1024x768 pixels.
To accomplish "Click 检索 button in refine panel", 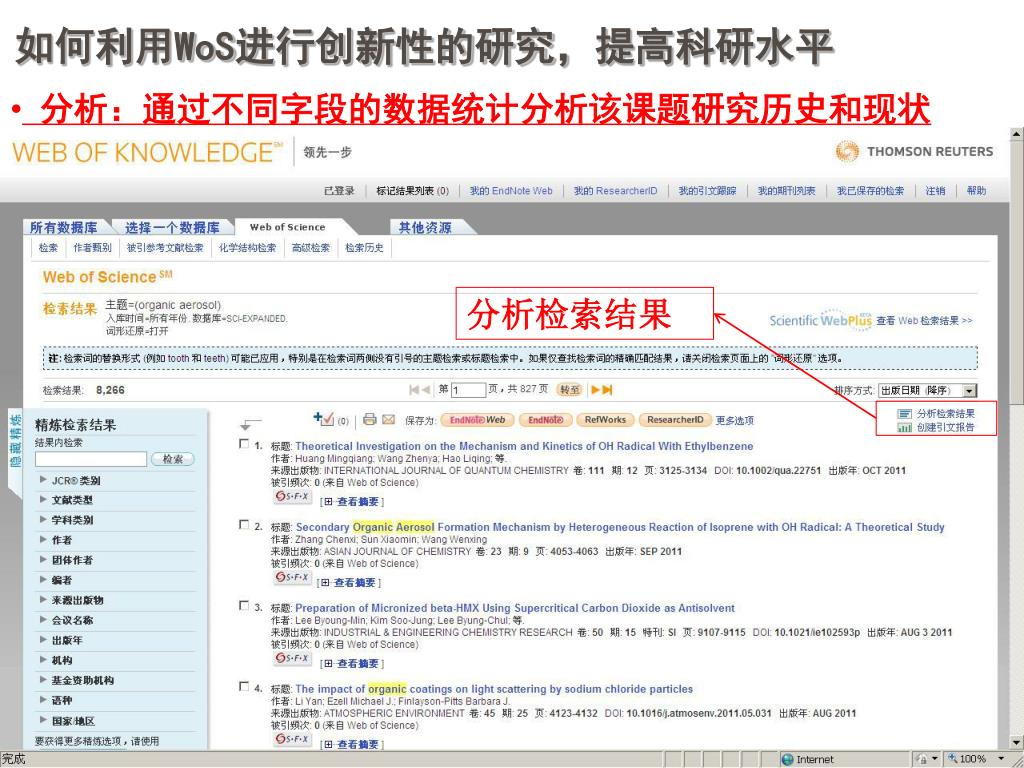I will click(173, 459).
